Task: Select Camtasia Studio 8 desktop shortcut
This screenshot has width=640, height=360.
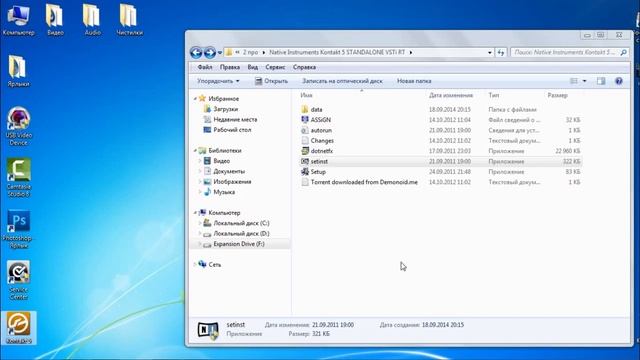Action: (18, 178)
